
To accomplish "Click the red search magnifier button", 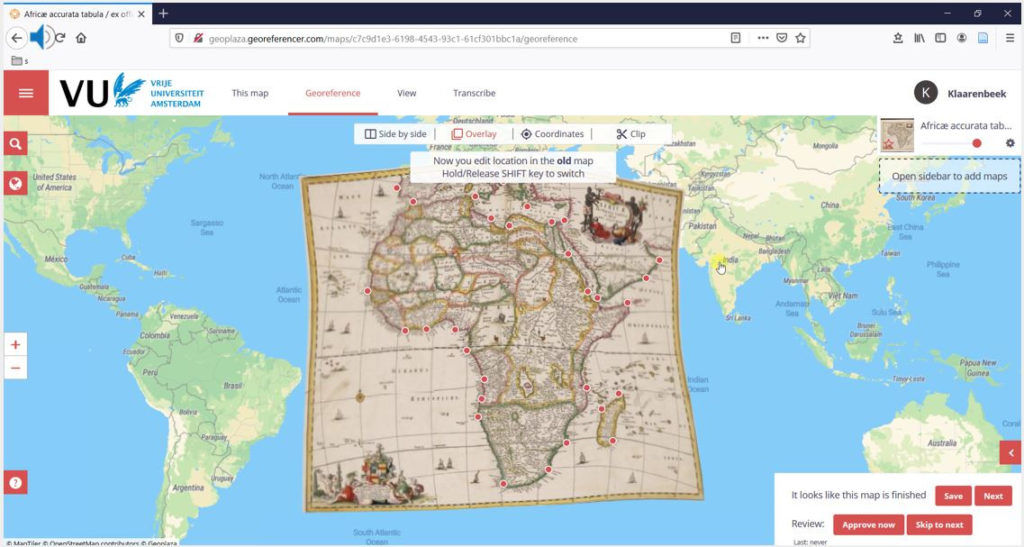I will [16, 144].
